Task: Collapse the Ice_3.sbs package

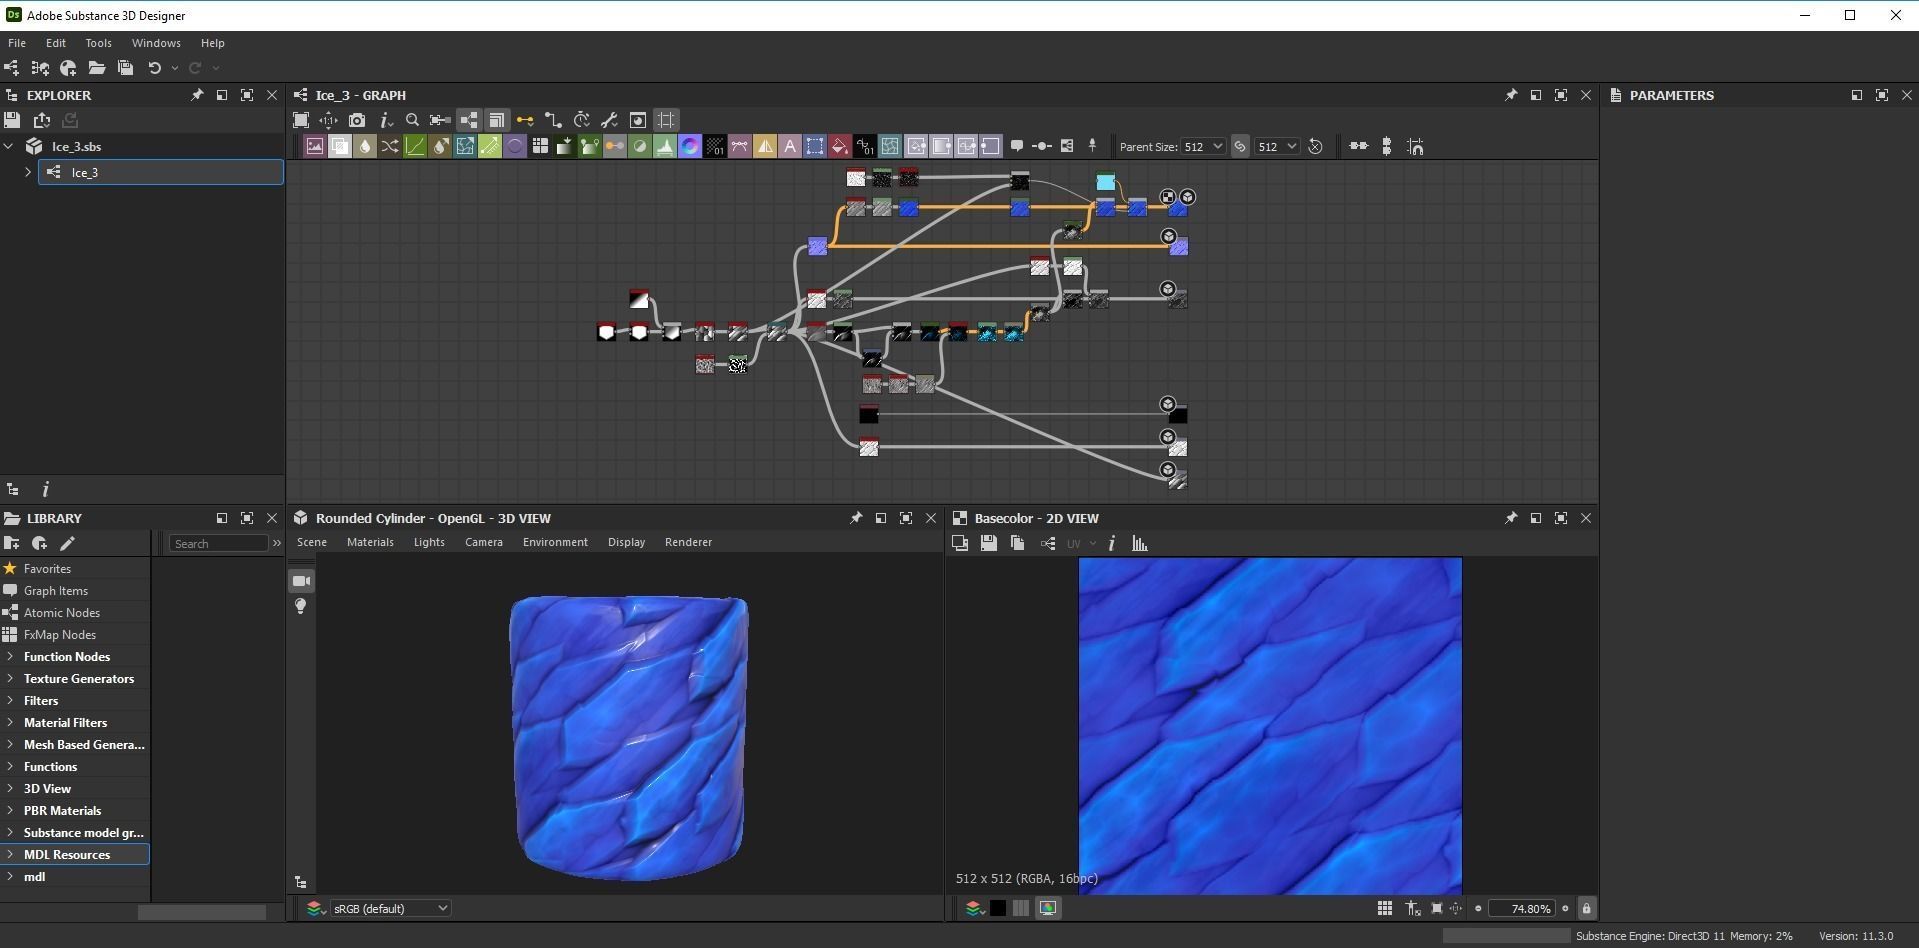Action: point(9,146)
